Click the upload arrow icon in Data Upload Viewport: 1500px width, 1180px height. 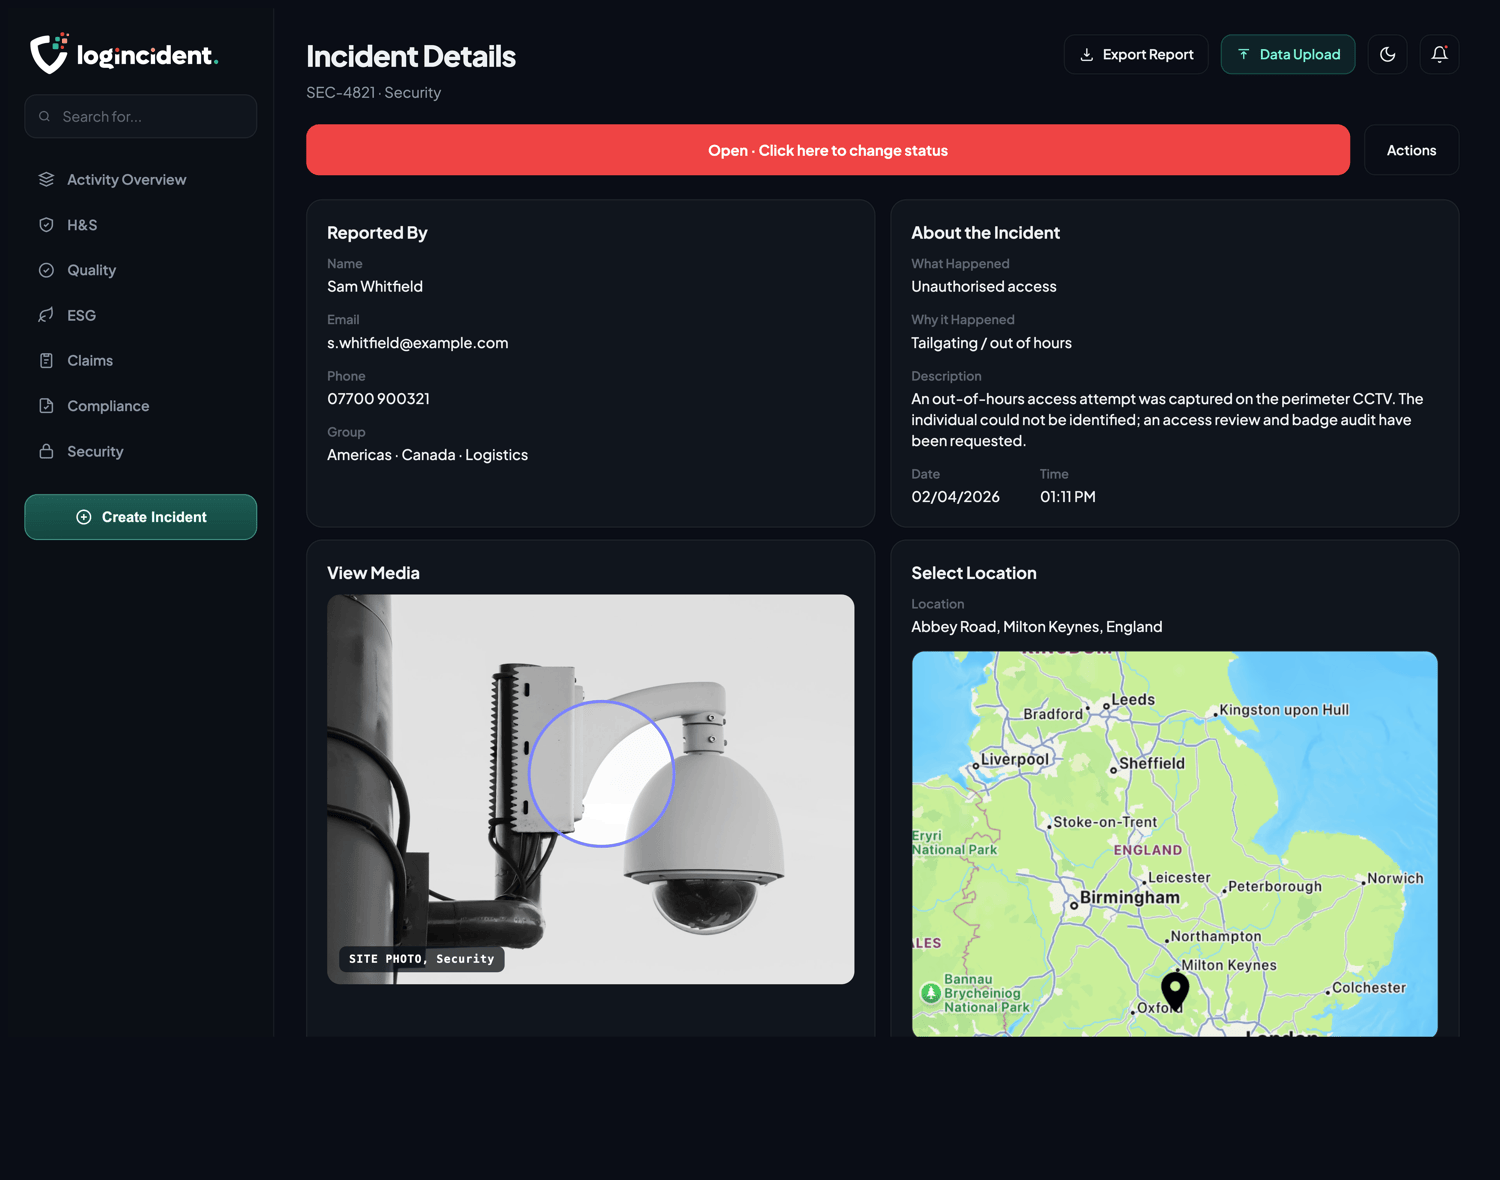[1243, 55]
